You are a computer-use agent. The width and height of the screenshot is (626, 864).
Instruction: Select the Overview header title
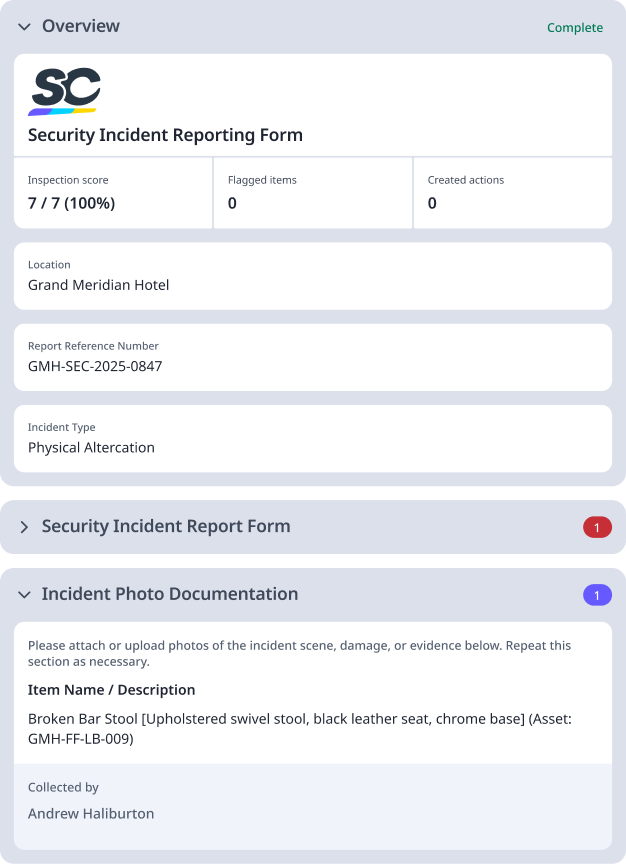80,27
